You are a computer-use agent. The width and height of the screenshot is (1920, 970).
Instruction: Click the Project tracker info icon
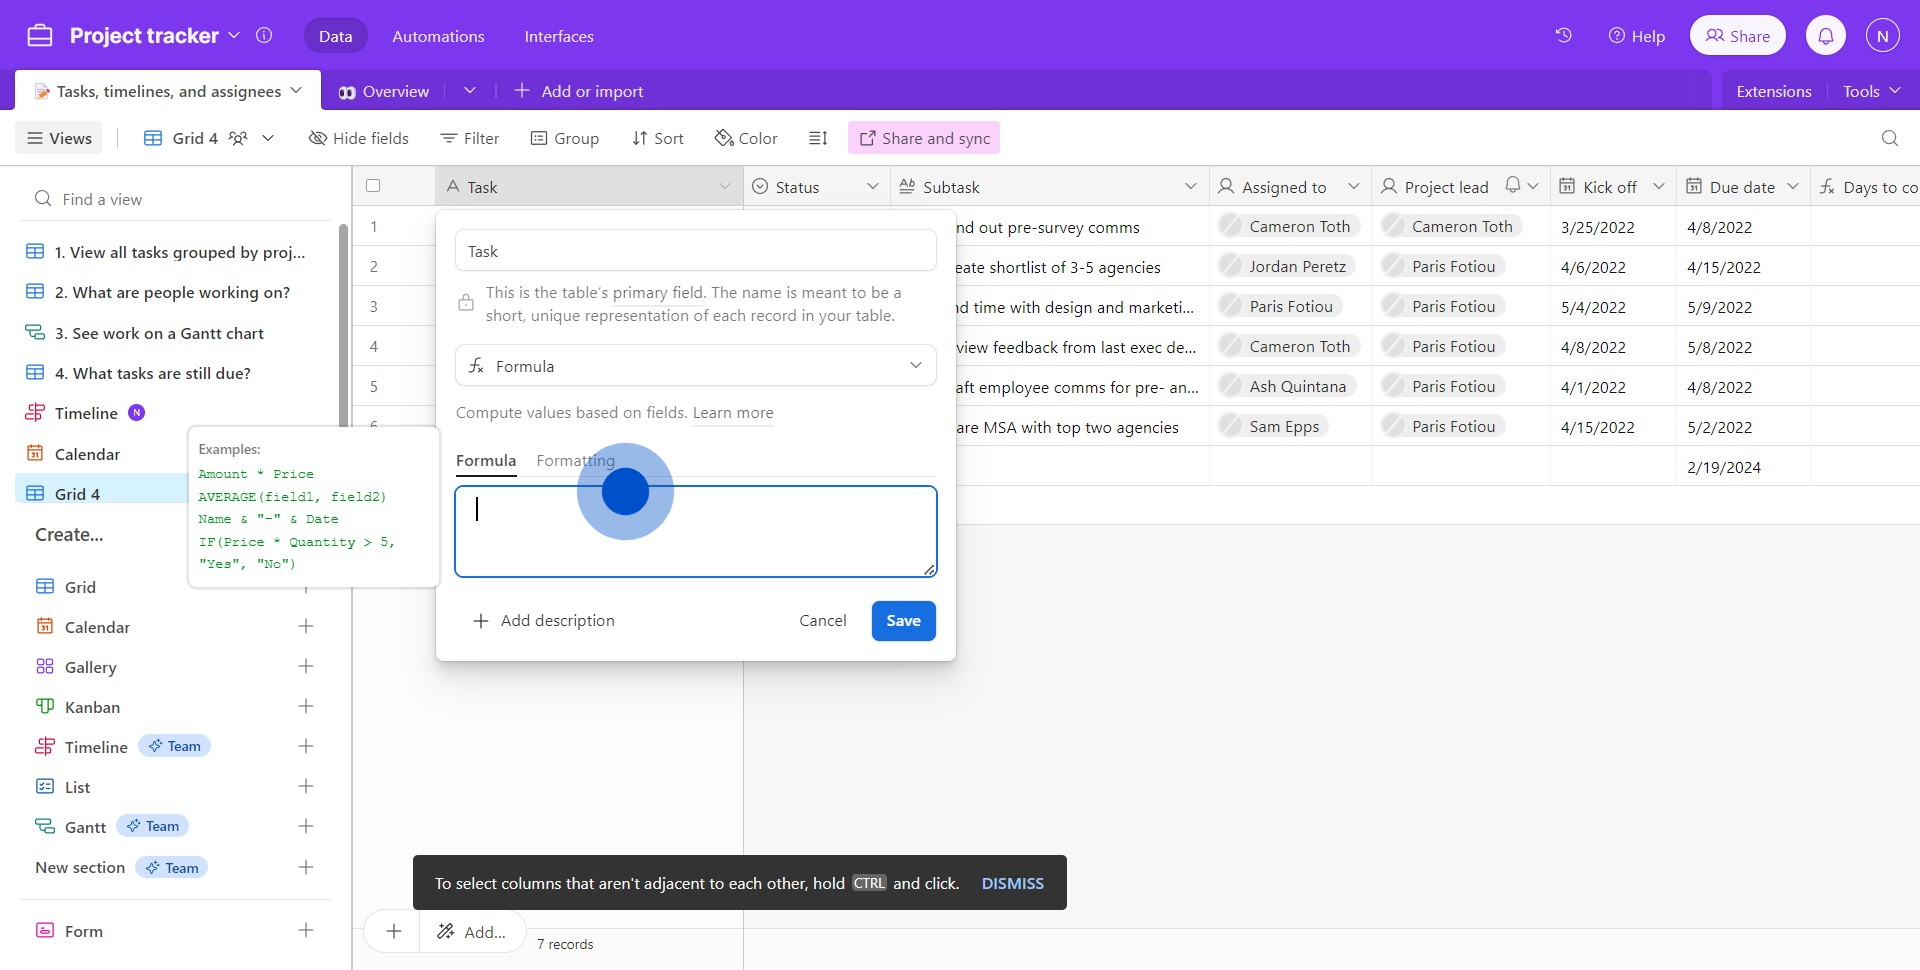[264, 36]
